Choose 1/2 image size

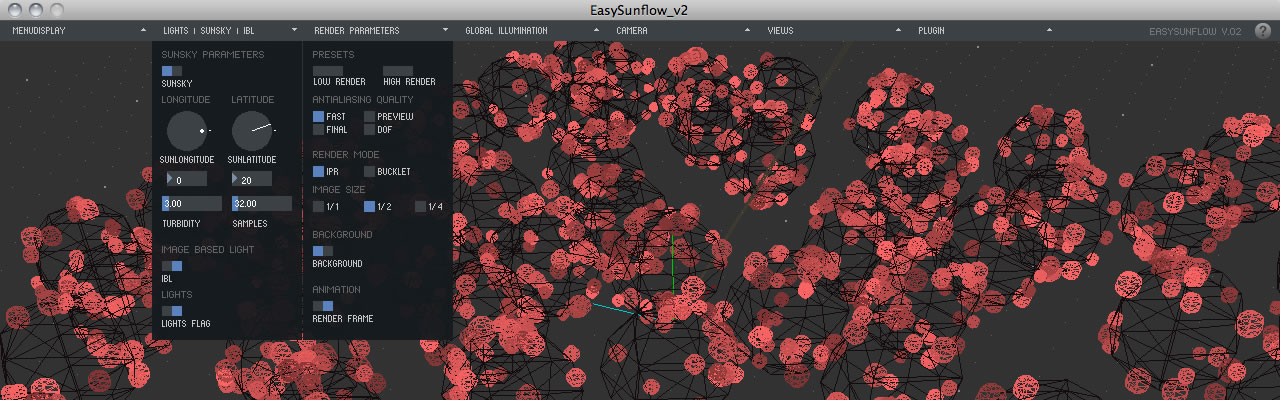369,207
